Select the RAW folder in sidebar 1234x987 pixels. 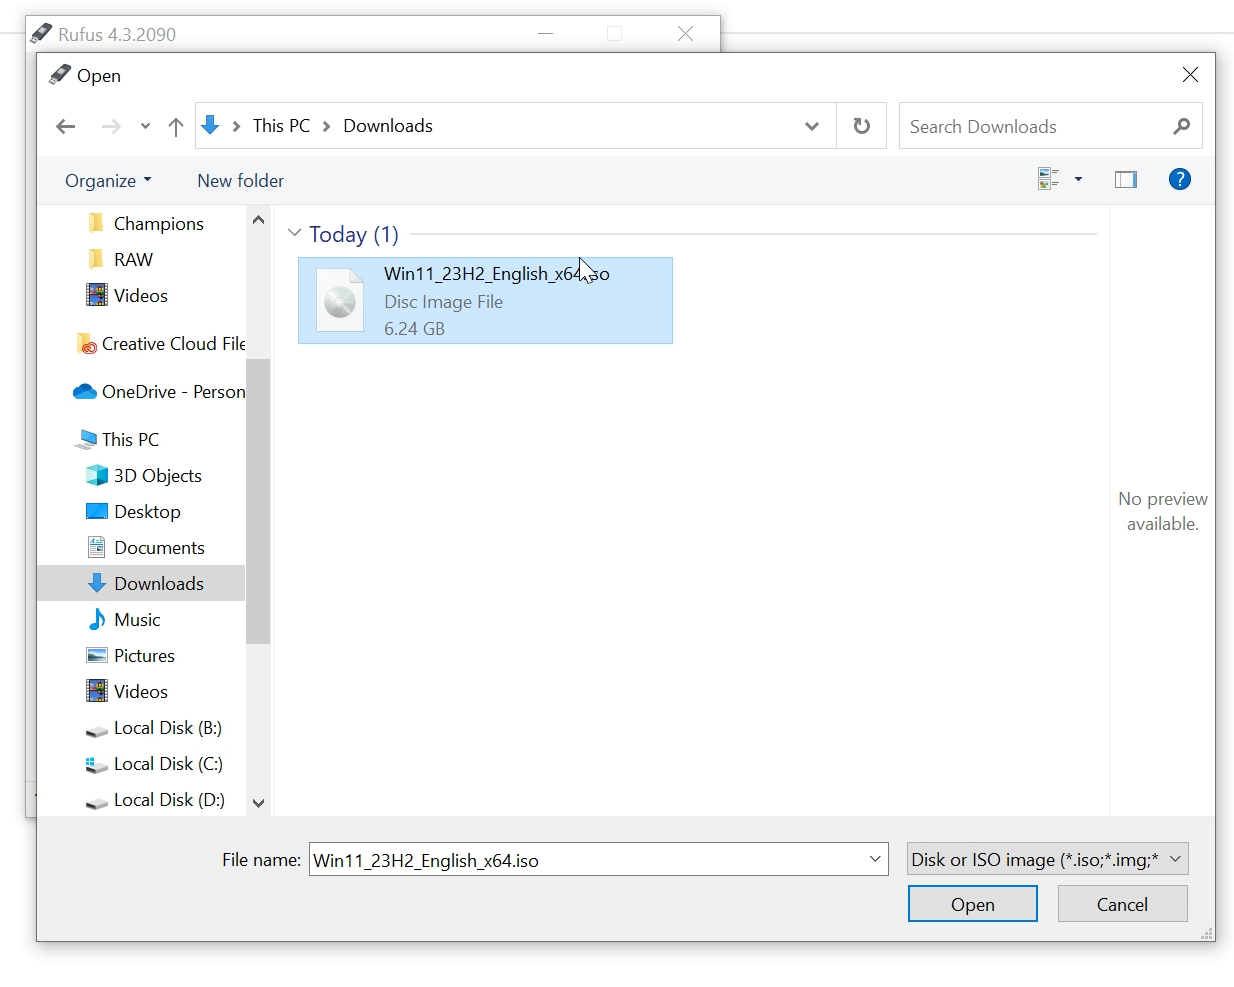(120, 260)
